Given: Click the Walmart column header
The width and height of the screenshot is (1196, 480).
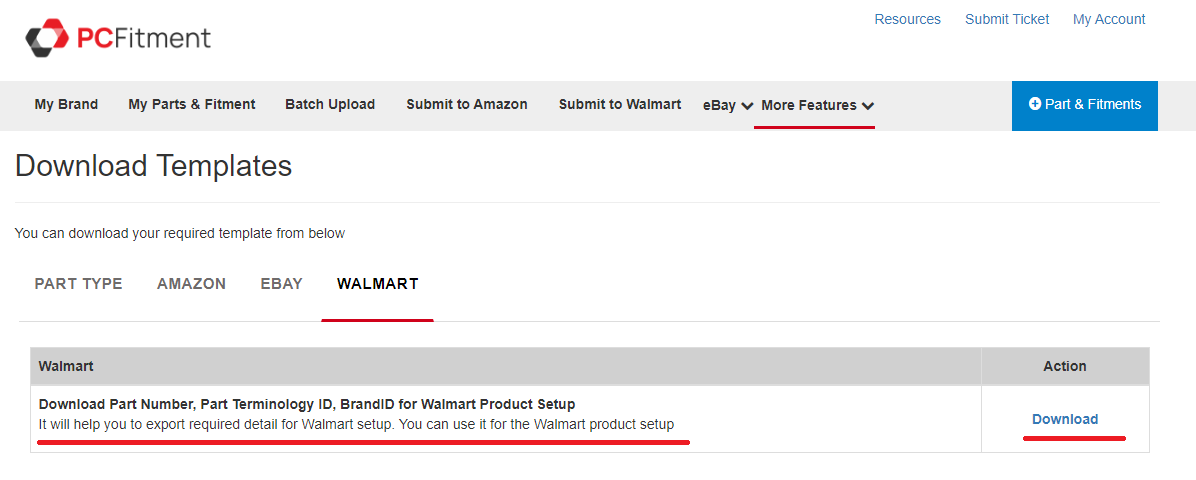Looking at the screenshot, I should click(66, 366).
